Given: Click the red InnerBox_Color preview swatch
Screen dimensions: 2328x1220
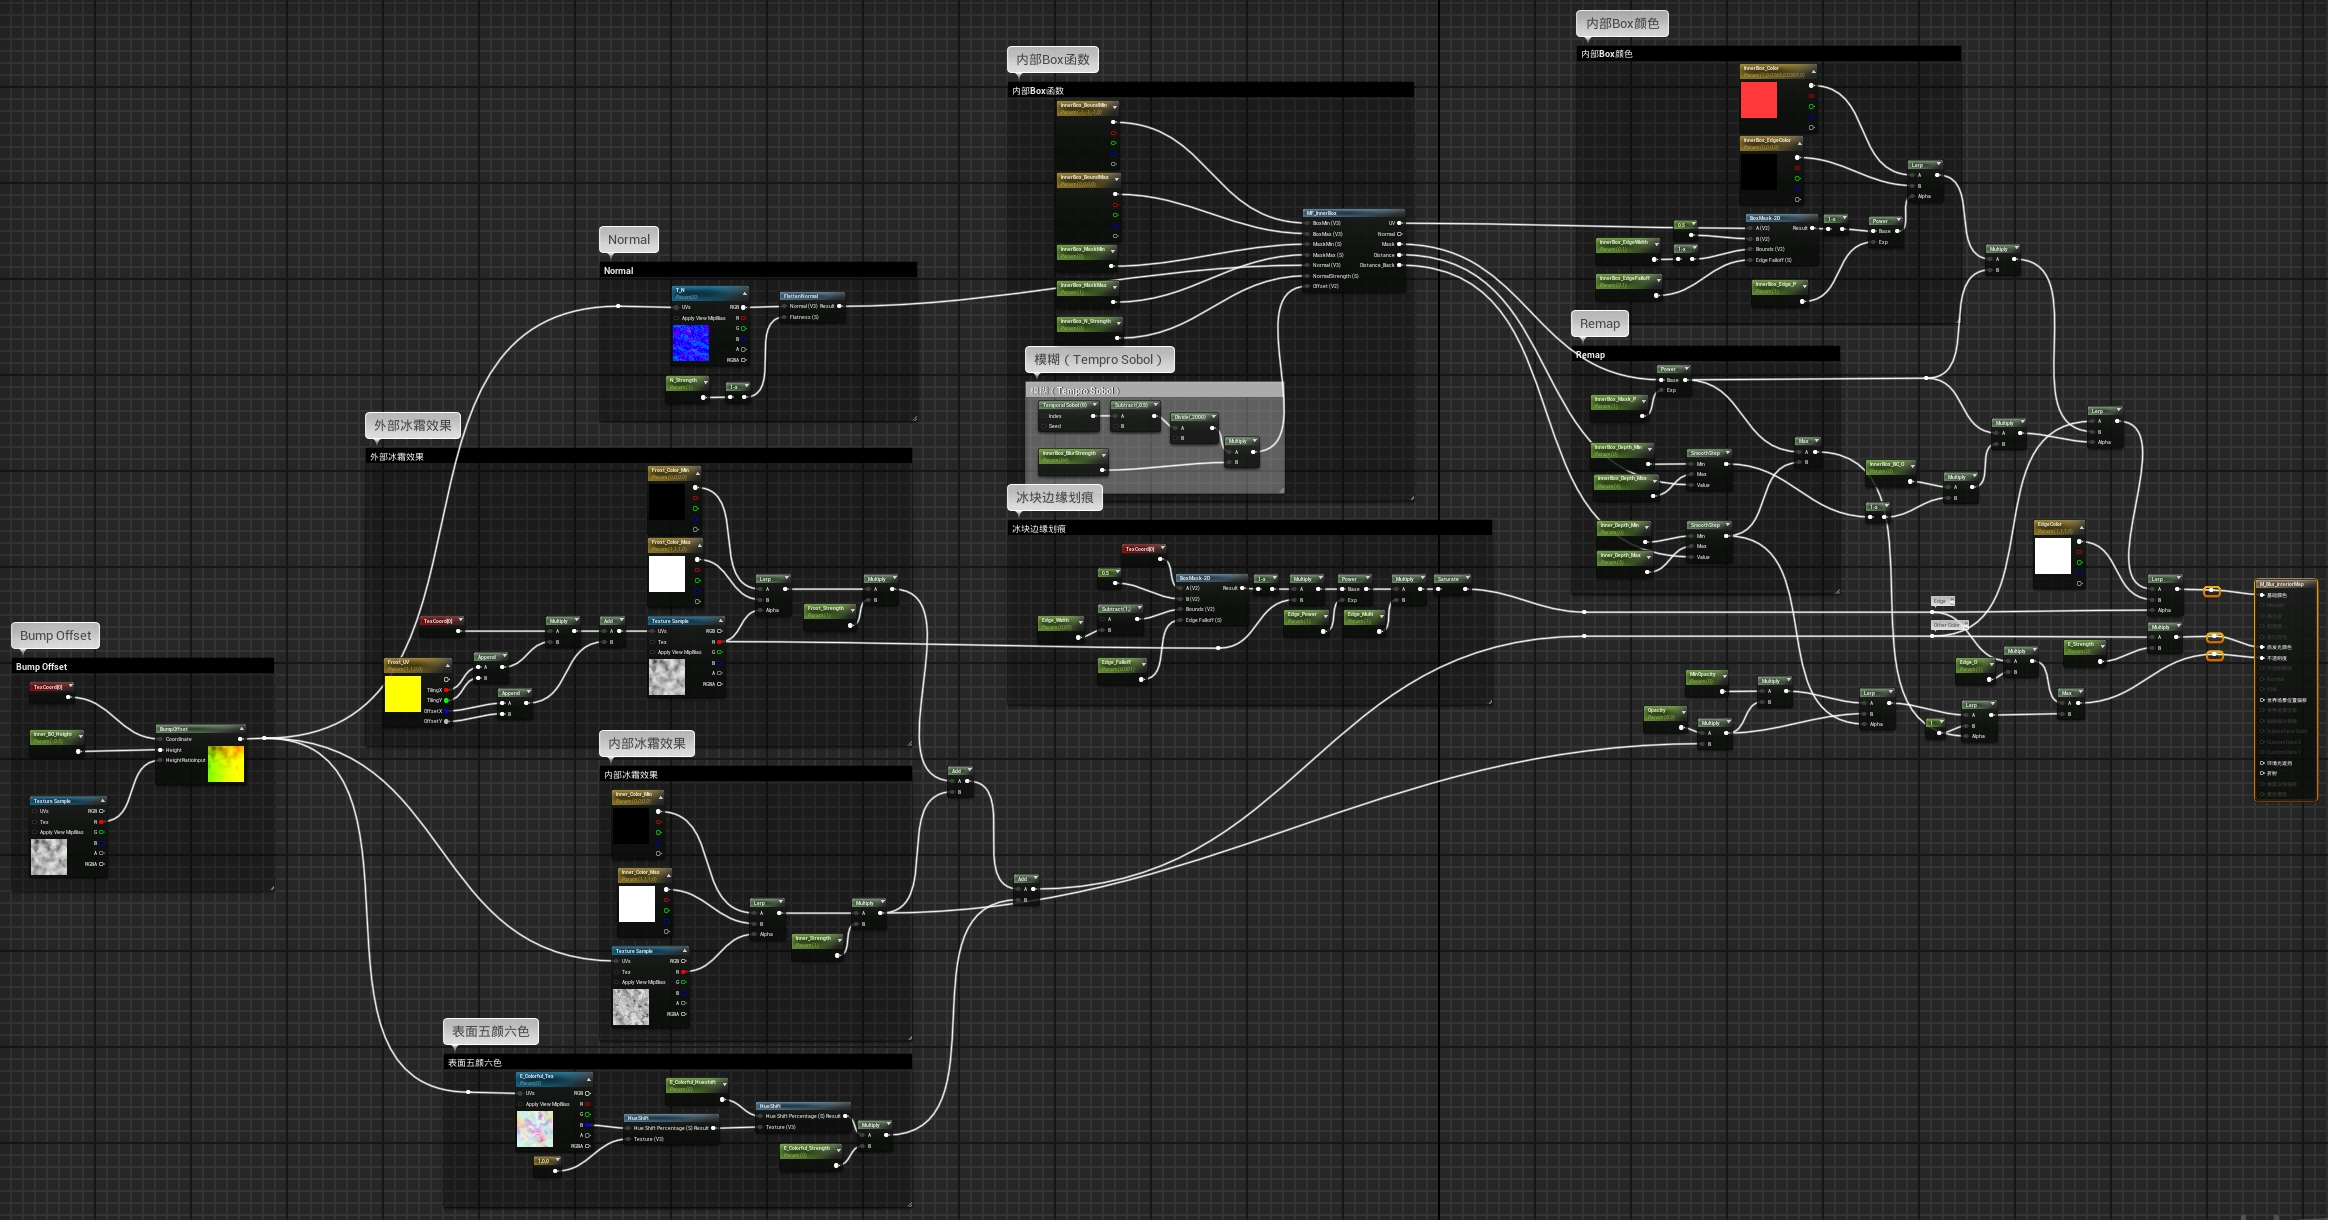Looking at the screenshot, I should point(1758,101).
